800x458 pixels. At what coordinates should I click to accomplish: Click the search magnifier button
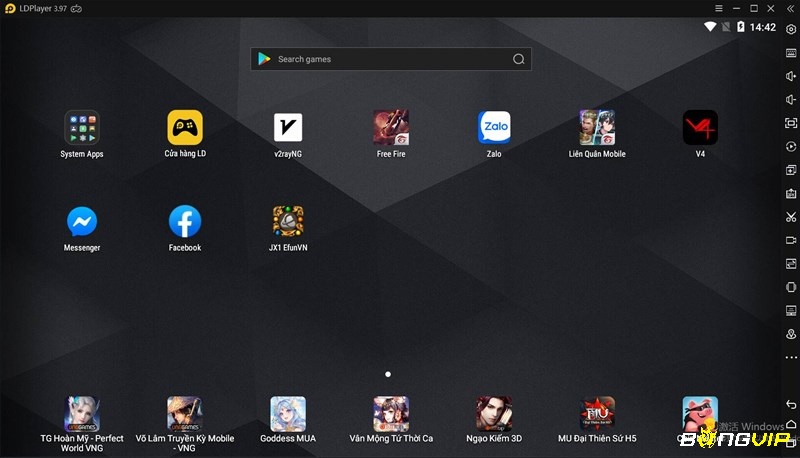tap(518, 59)
